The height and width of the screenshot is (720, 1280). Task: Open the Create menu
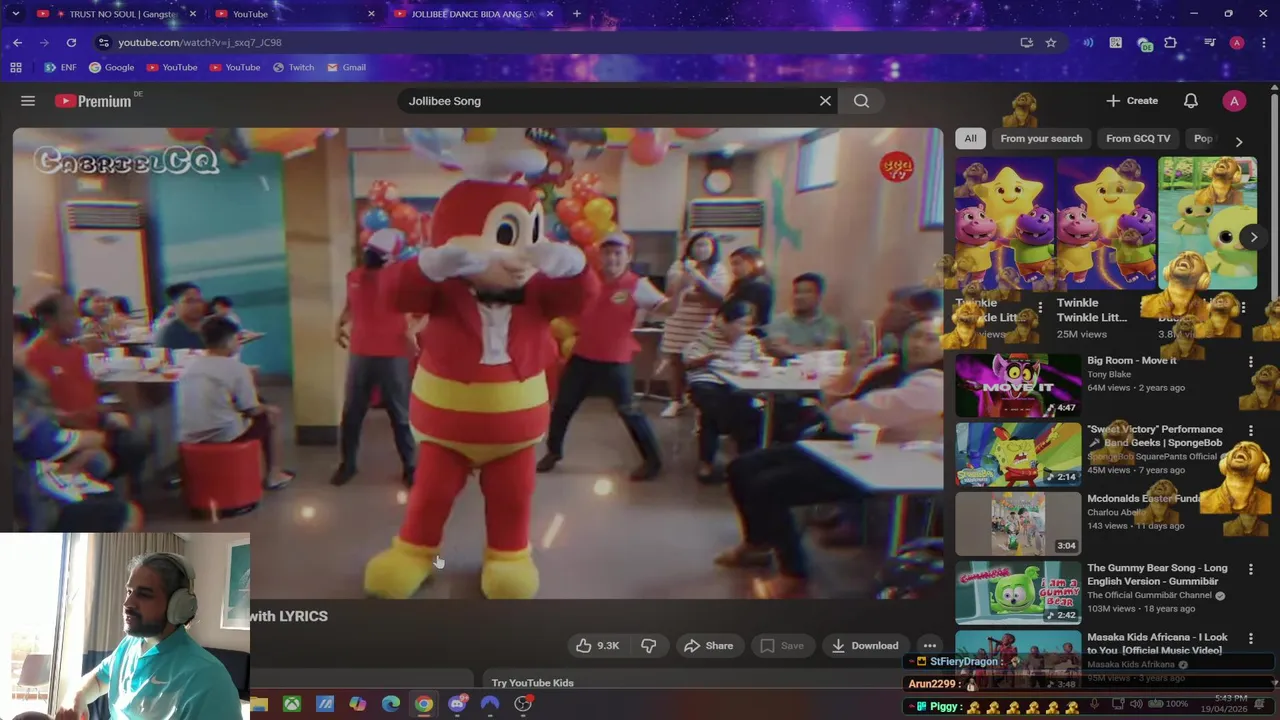click(x=1132, y=101)
